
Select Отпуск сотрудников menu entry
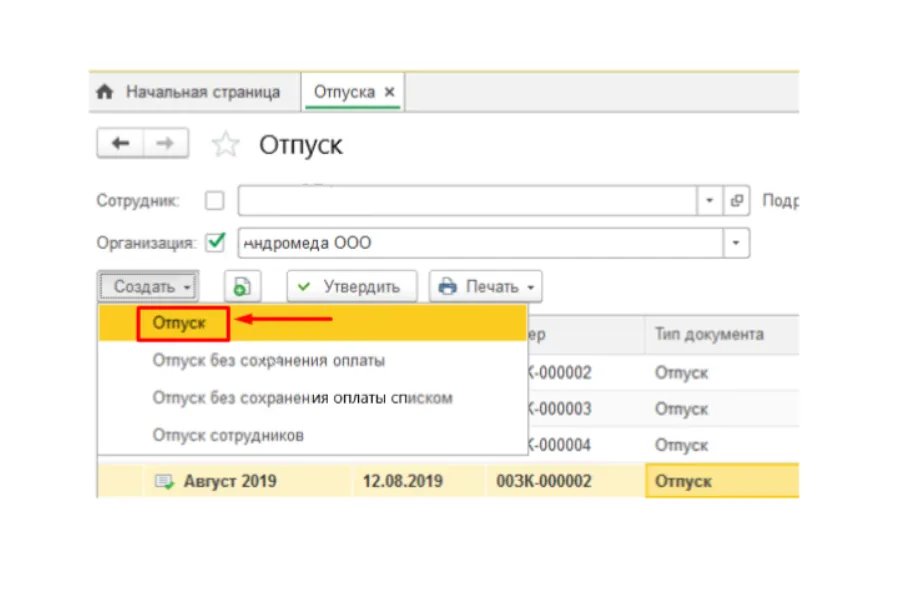coord(312,435)
